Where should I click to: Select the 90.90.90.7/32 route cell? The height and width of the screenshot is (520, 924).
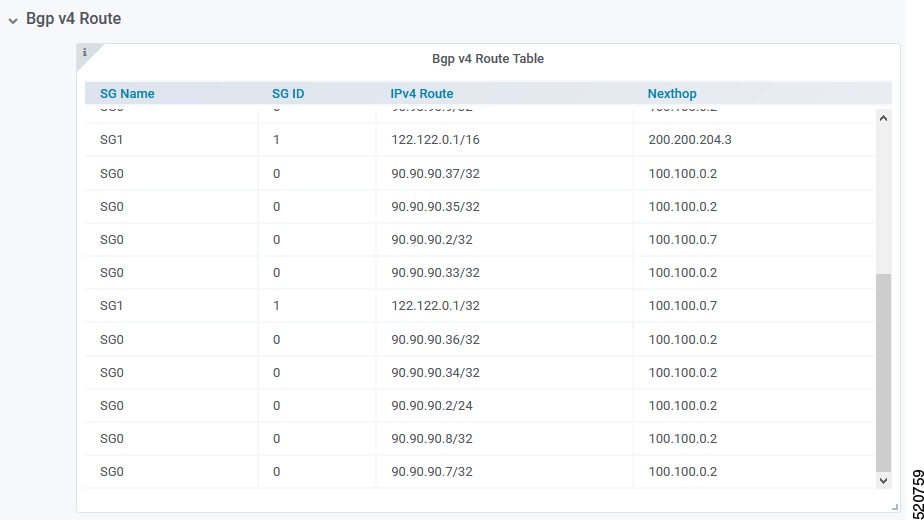431,472
